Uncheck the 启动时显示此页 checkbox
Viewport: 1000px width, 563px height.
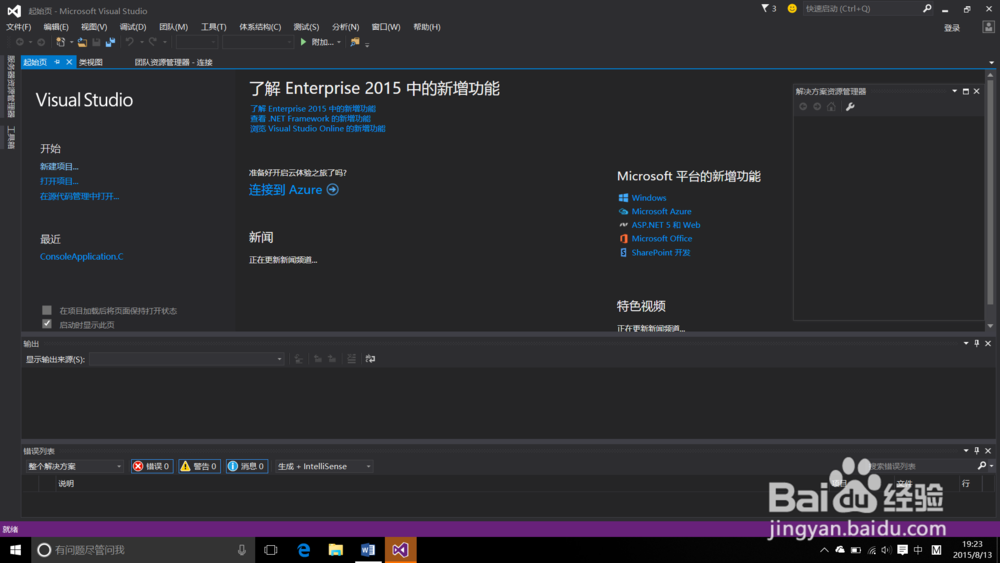(47, 324)
